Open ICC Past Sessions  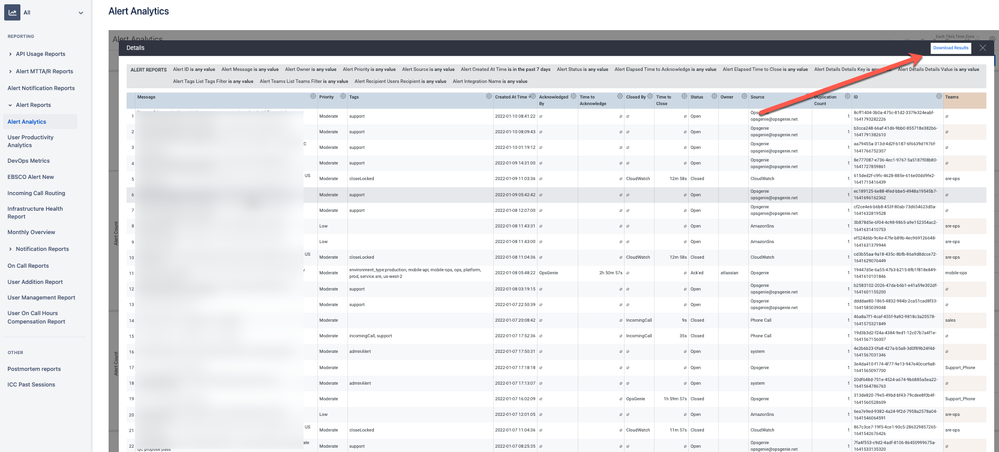pos(31,384)
